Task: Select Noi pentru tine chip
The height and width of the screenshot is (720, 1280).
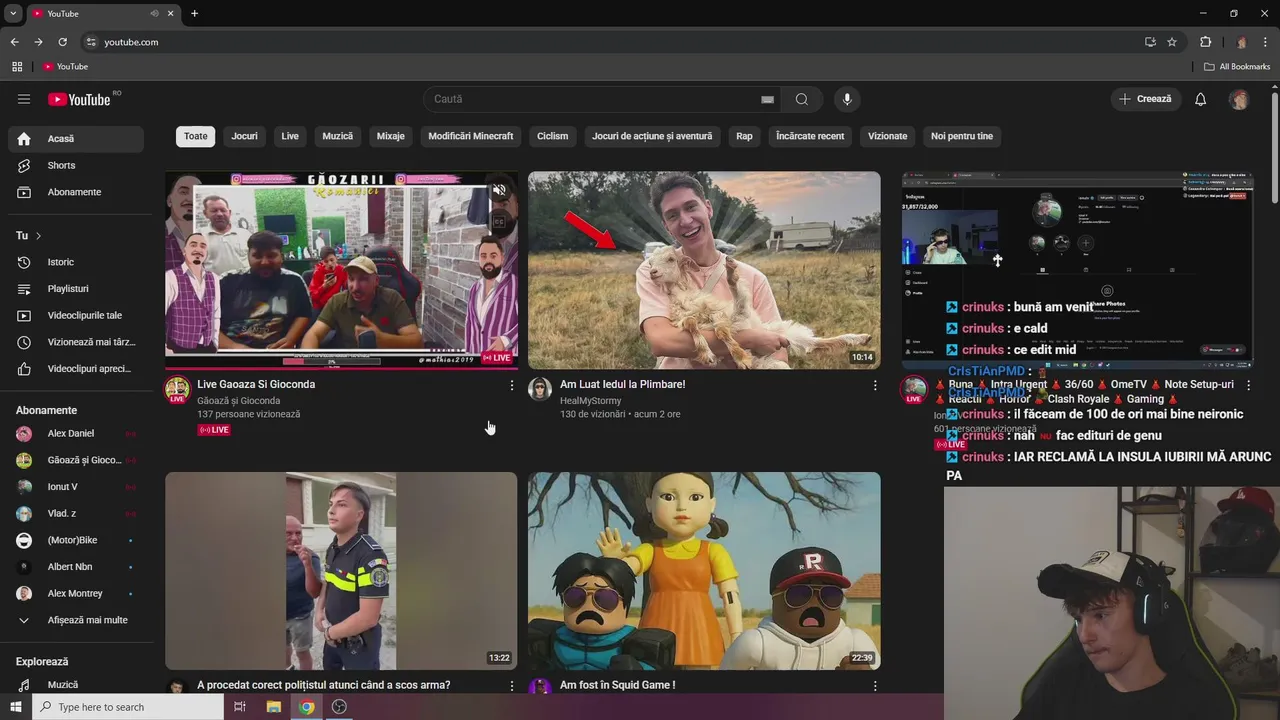Action: click(962, 136)
